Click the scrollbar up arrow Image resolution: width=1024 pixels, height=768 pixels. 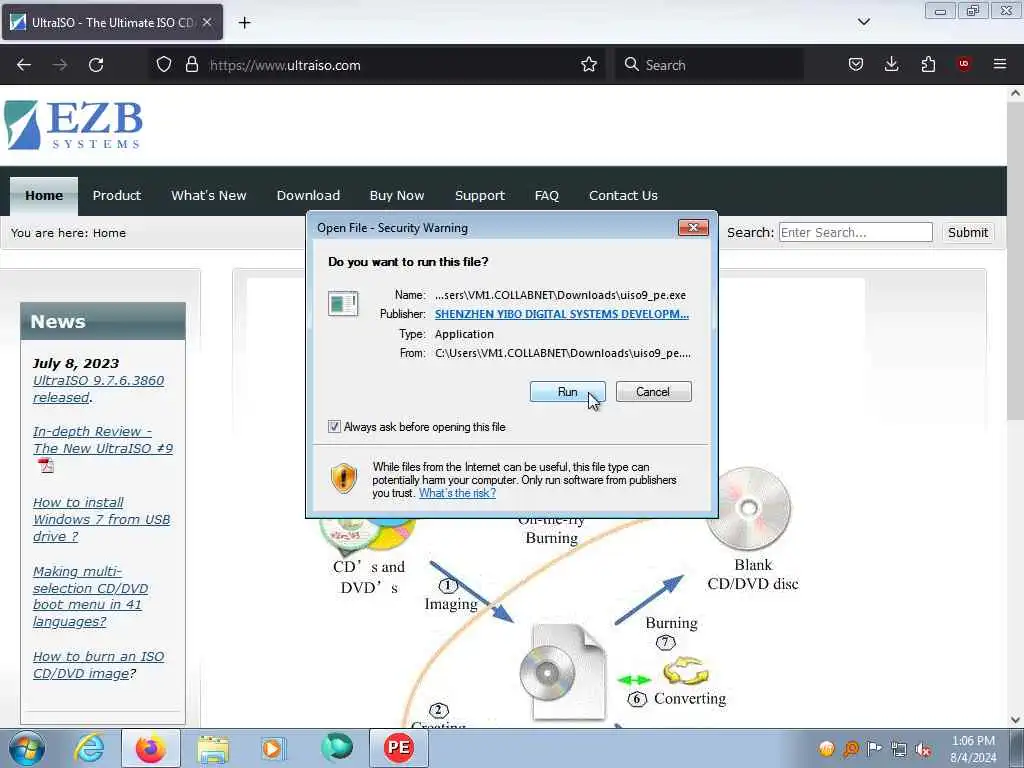(1015, 93)
